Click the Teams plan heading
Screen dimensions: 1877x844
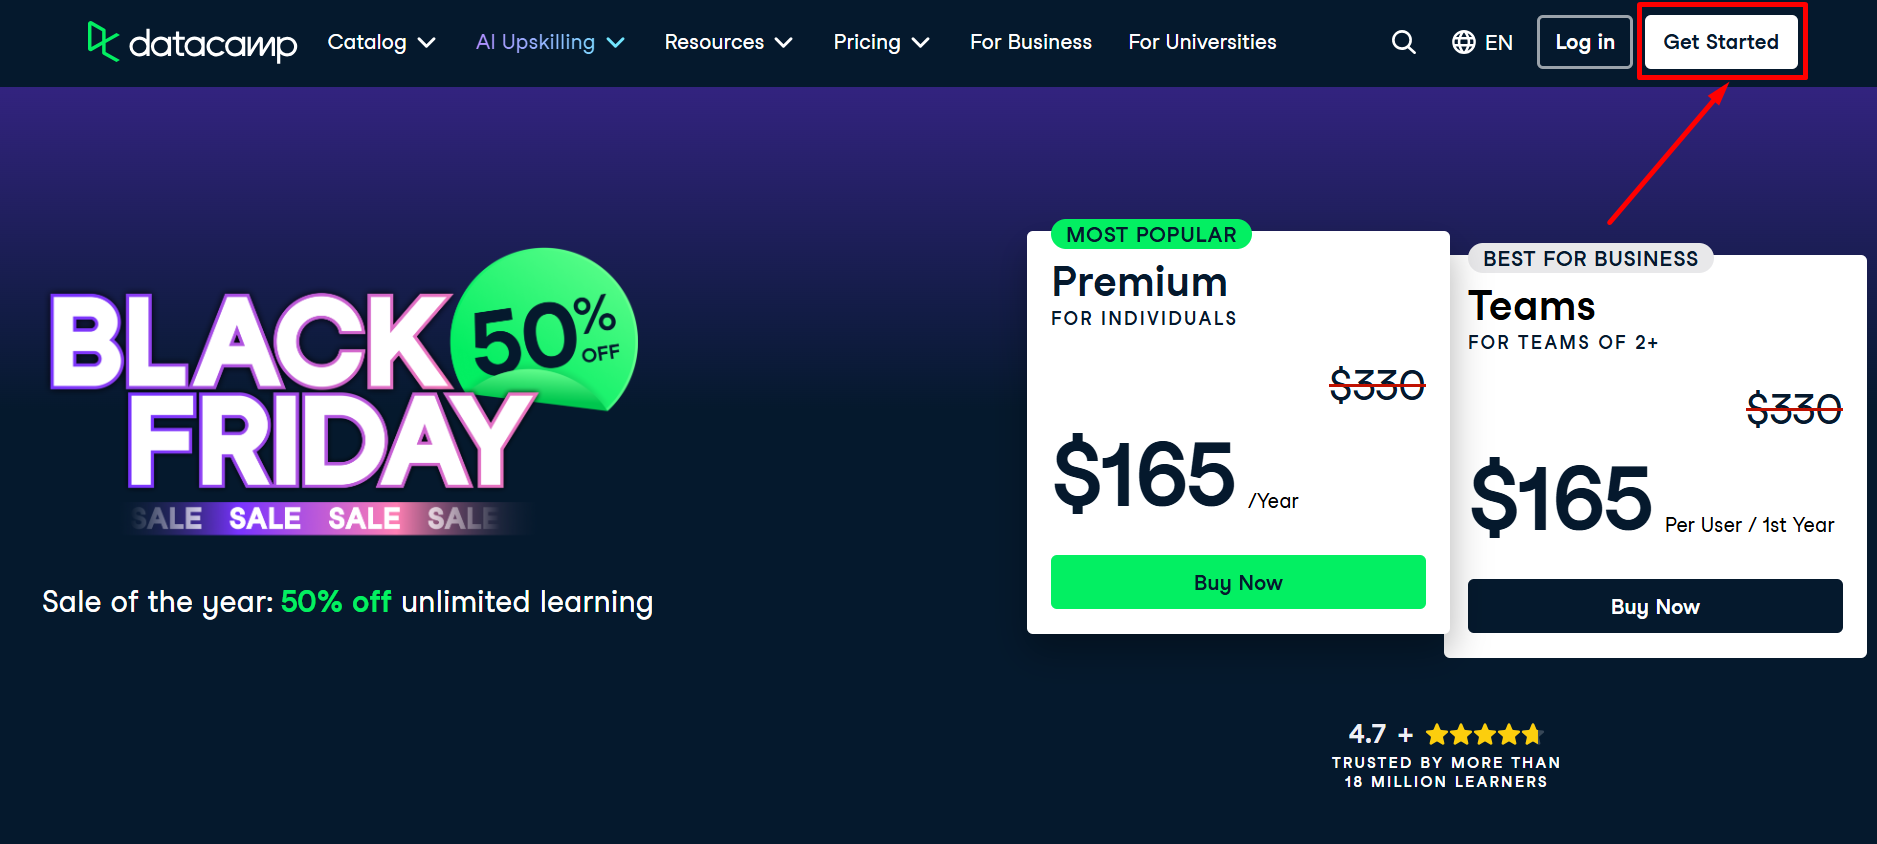(x=1531, y=306)
